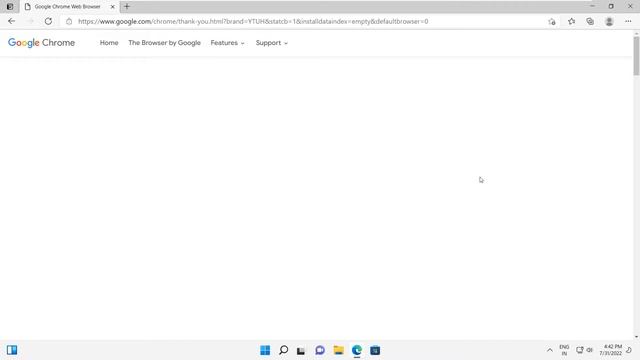Switch to Microsoft Edge taskbar icon

[x=357, y=350]
